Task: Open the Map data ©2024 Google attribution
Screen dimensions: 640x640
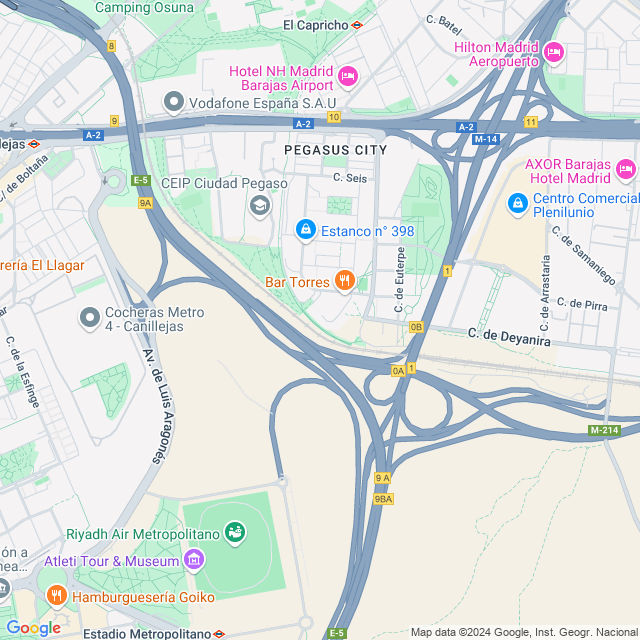Action: tap(524, 632)
